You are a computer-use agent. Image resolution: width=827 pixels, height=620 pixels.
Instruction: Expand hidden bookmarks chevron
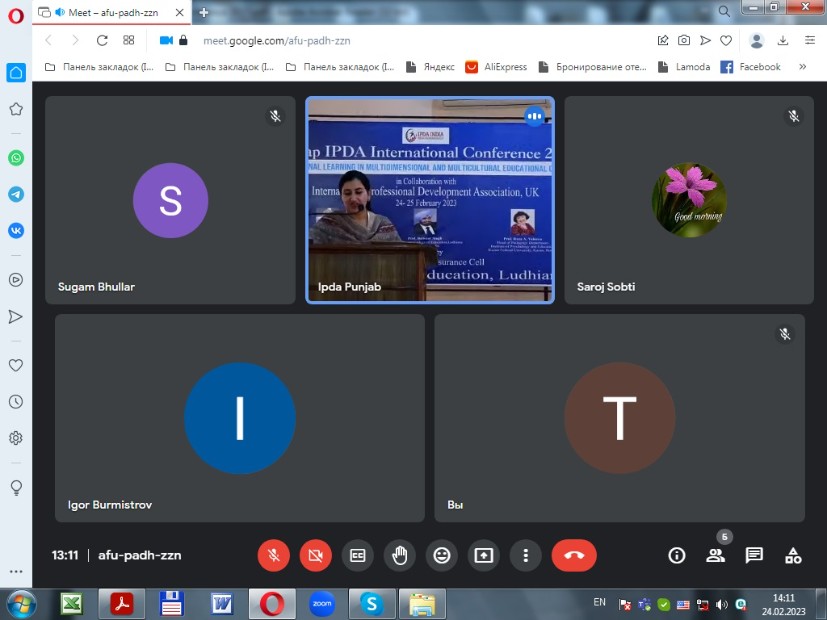click(x=802, y=67)
